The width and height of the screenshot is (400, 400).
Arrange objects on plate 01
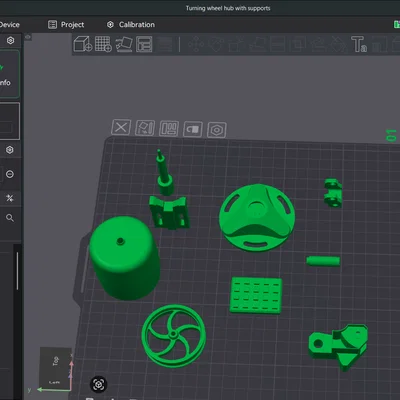(x=169, y=128)
